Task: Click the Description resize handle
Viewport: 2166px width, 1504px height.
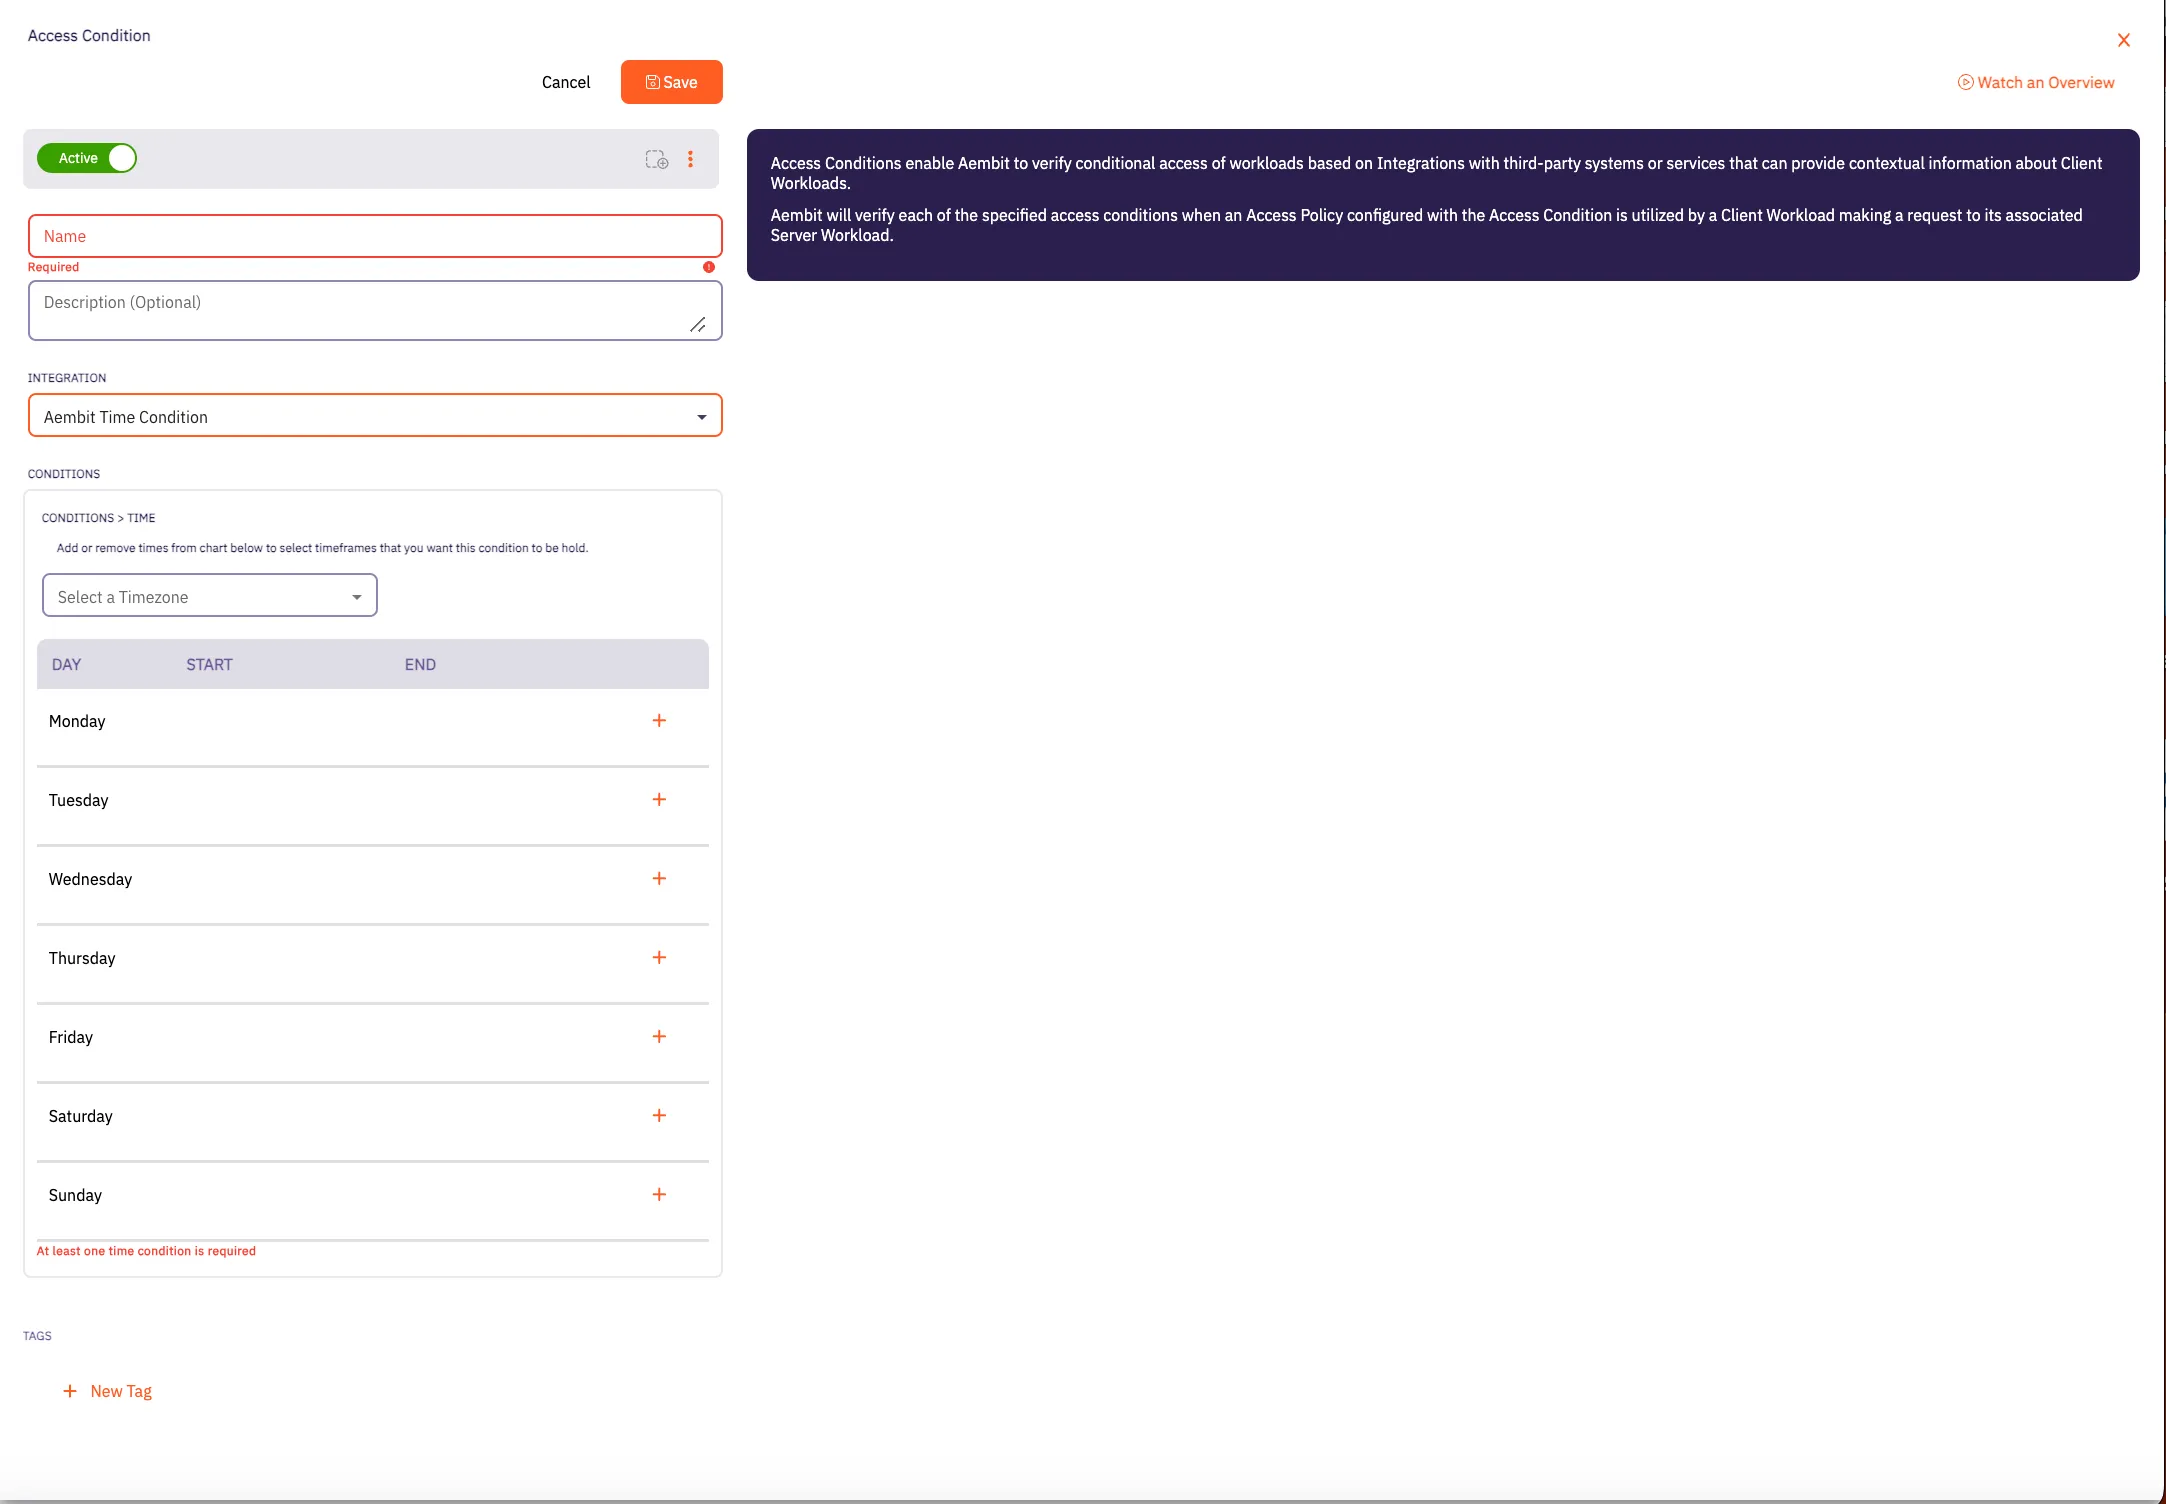Action: [x=698, y=326]
